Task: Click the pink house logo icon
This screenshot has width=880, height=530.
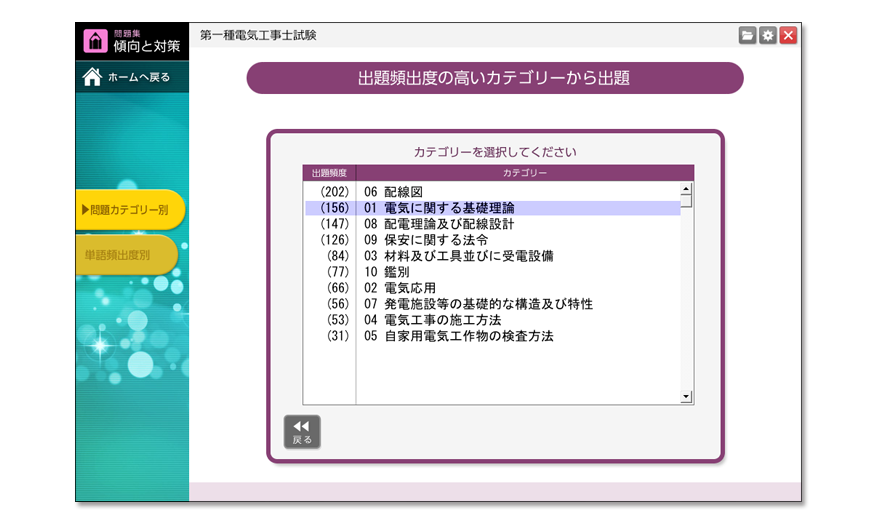Action: point(95,40)
